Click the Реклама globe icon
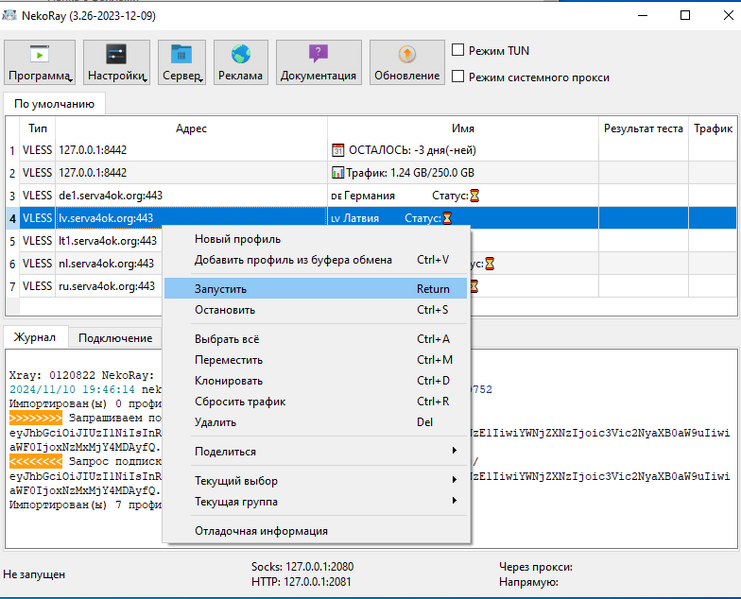The width and height of the screenshot is (741, 599). click(240, 54)
